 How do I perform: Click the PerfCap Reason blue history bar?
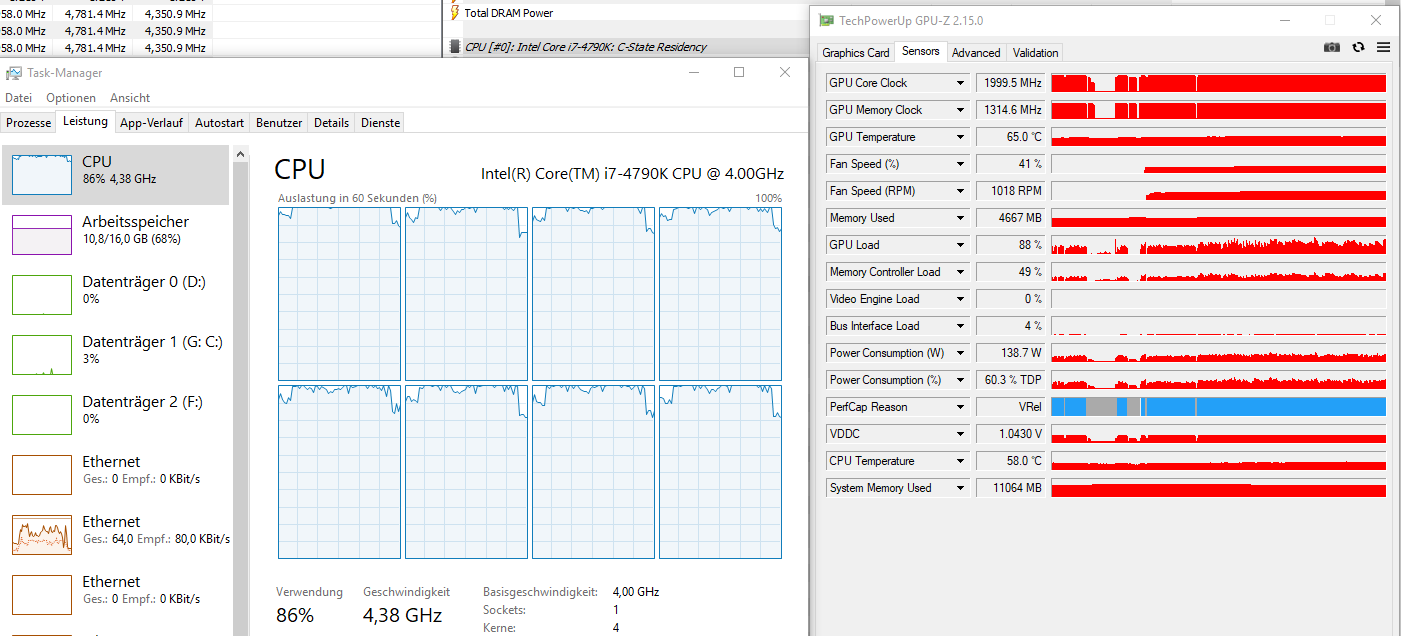pos(1219,407)
